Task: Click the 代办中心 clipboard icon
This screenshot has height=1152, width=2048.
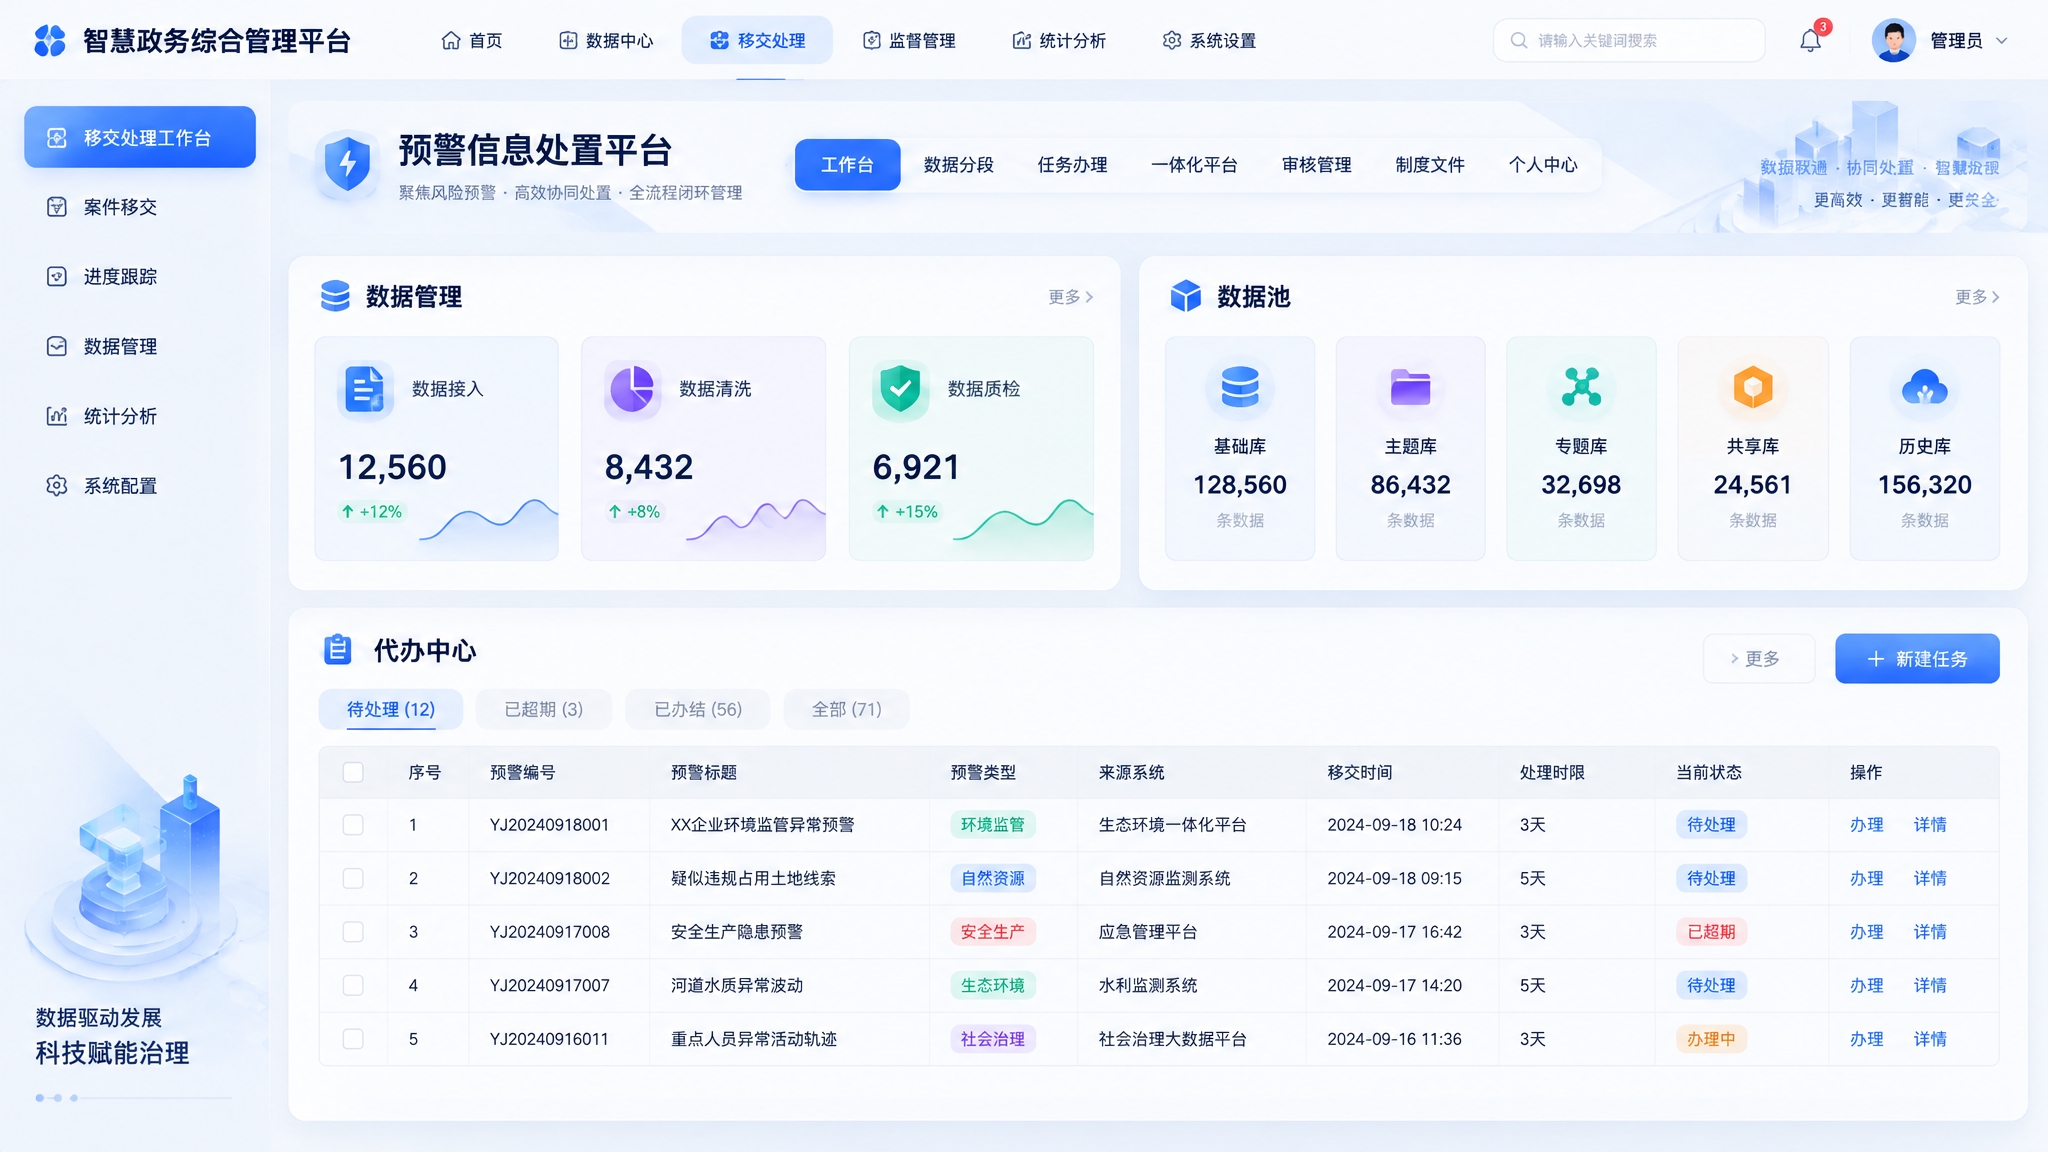Action: click(337, 650)
